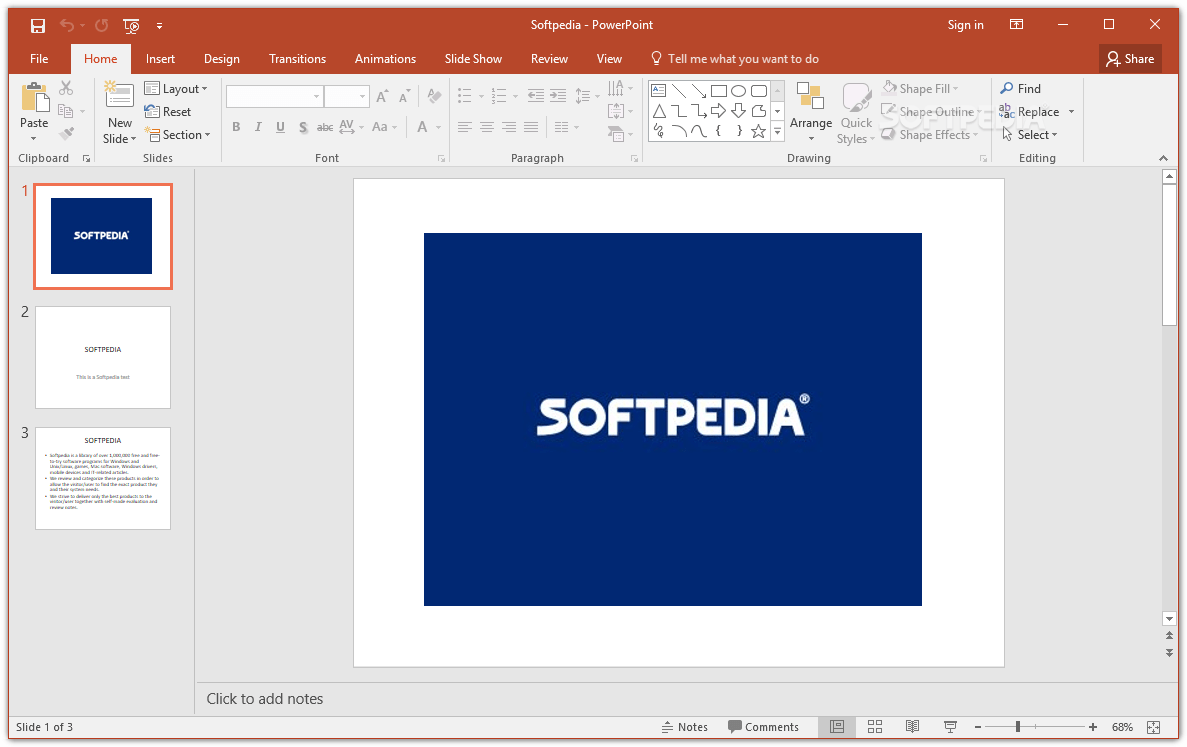Image resolution: width=1187 pixels, height=747 pixels.
Task: Fit slide to current window
Action: 1154,727
